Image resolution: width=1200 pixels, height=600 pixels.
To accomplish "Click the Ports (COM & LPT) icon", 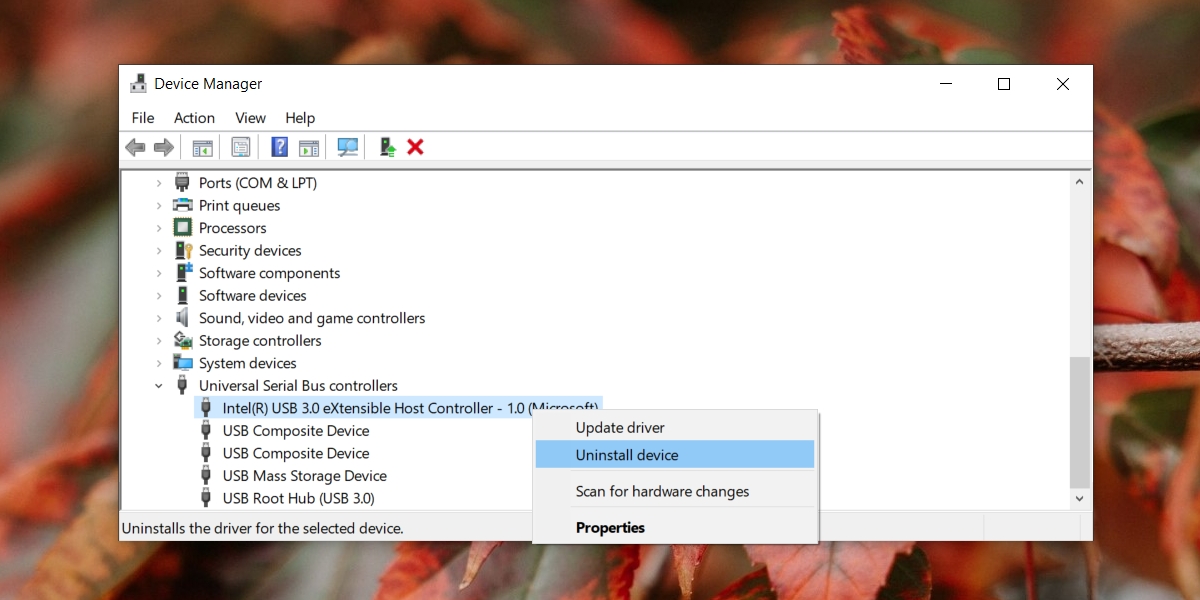I will (182, 183).
